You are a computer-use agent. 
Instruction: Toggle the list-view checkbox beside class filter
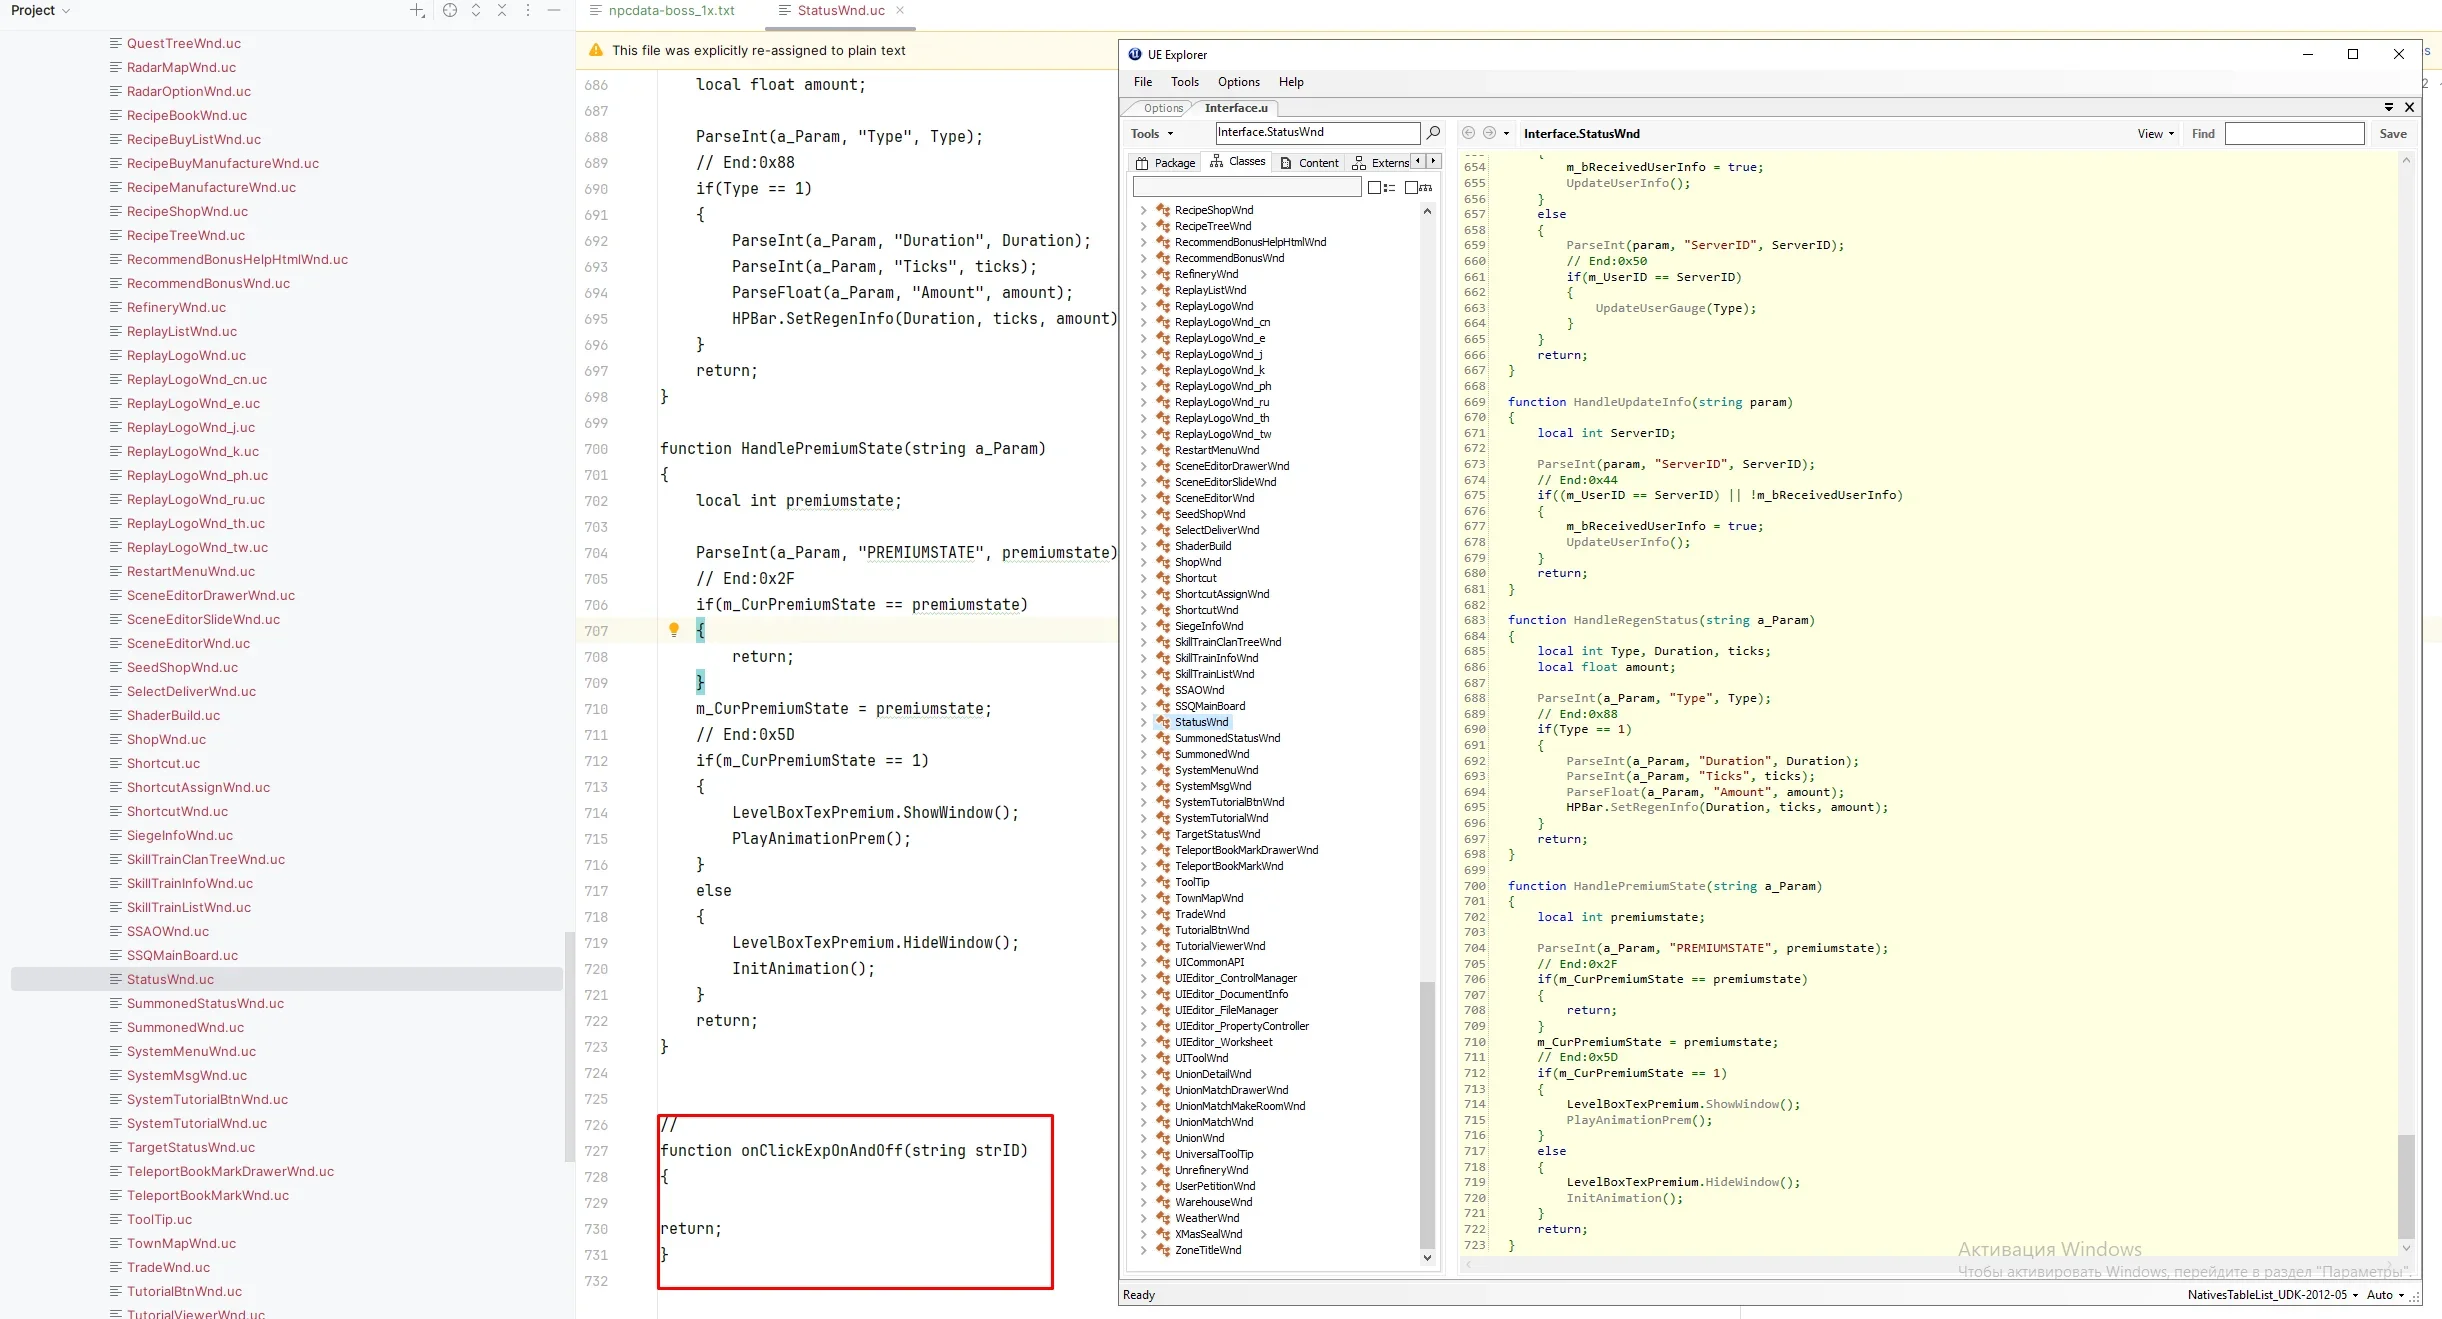[1375, 187]
